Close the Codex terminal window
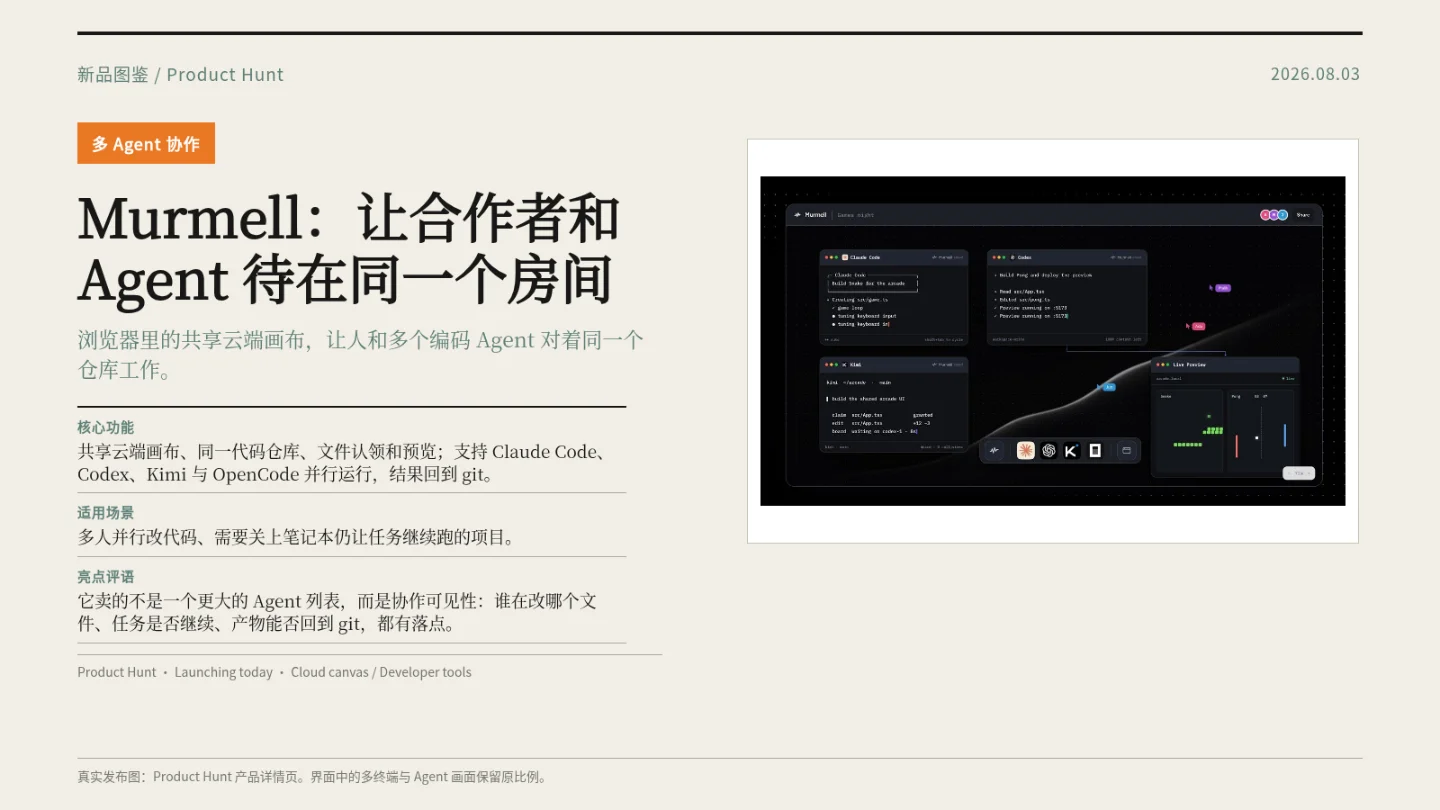This screenshot has height=810, width=1440. click(x=995, y=257)
